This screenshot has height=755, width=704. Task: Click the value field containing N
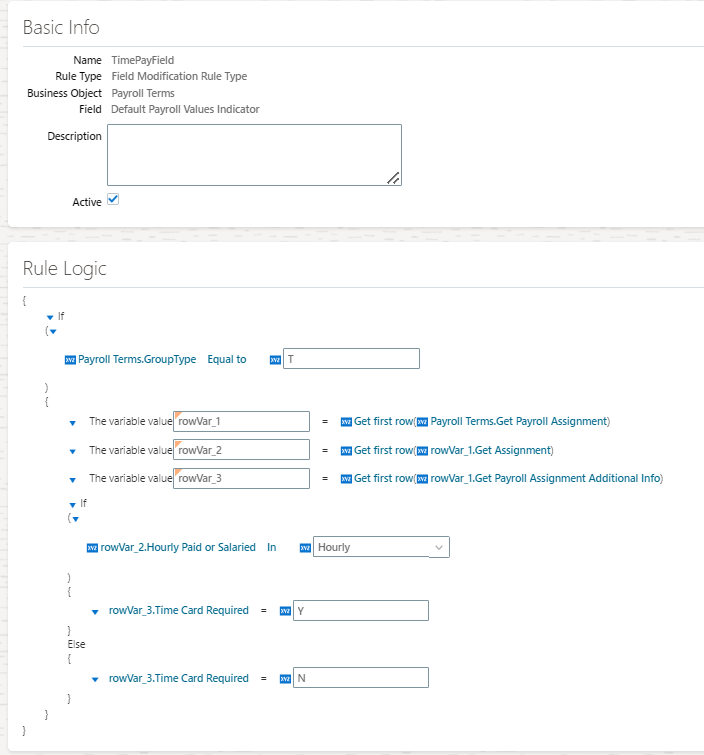coord(361,677)
